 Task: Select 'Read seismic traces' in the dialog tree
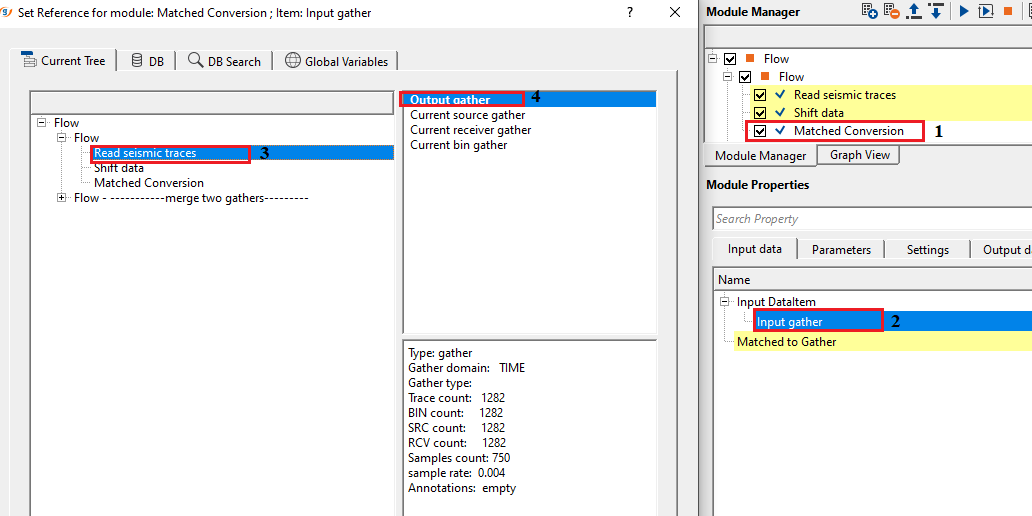click(x=145, y=153)
